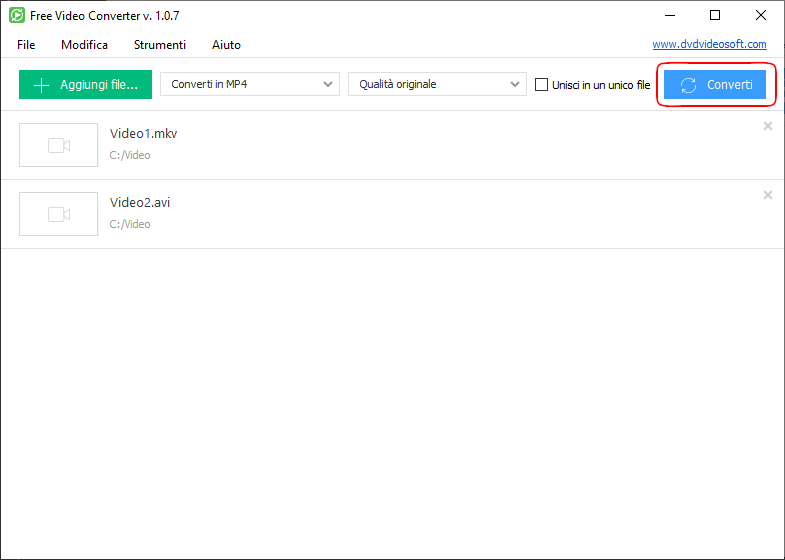The height and width of the screenshot is (560, 785).
Task: Click the Free Video Converter app icon
Action: (17, 16)
